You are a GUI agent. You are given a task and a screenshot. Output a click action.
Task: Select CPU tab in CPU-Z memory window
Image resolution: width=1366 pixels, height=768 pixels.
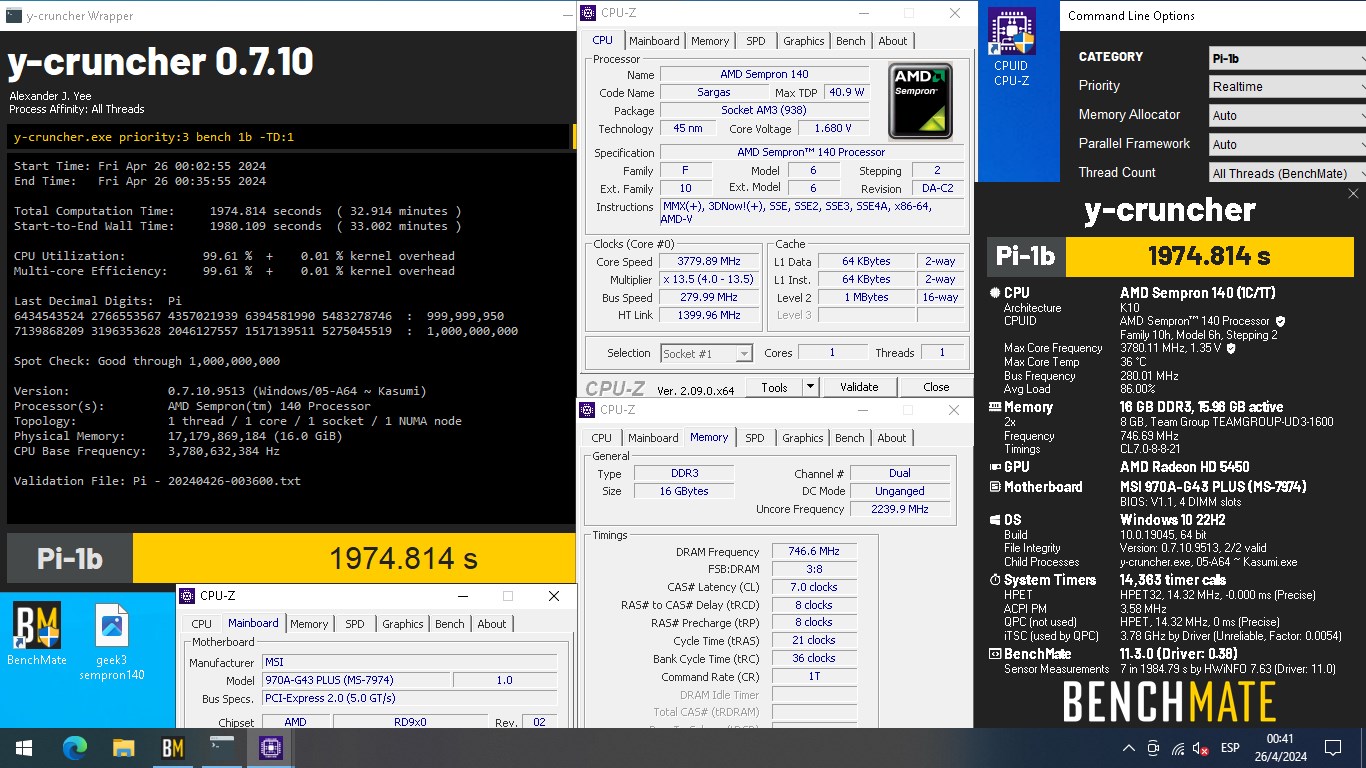pos(602,438)
